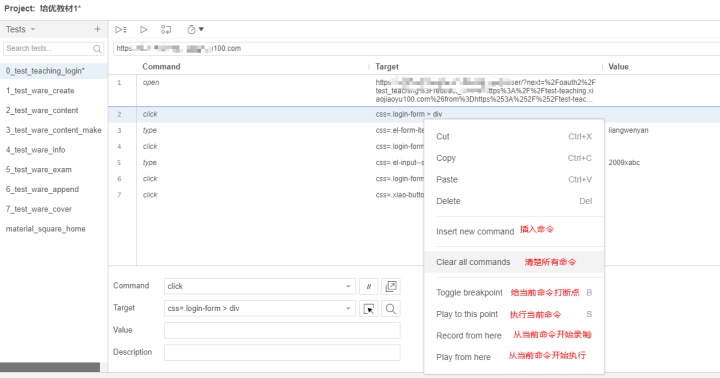Select row 7 click command
This screenshot has height=378, width=720.
[x=414, y=195]
